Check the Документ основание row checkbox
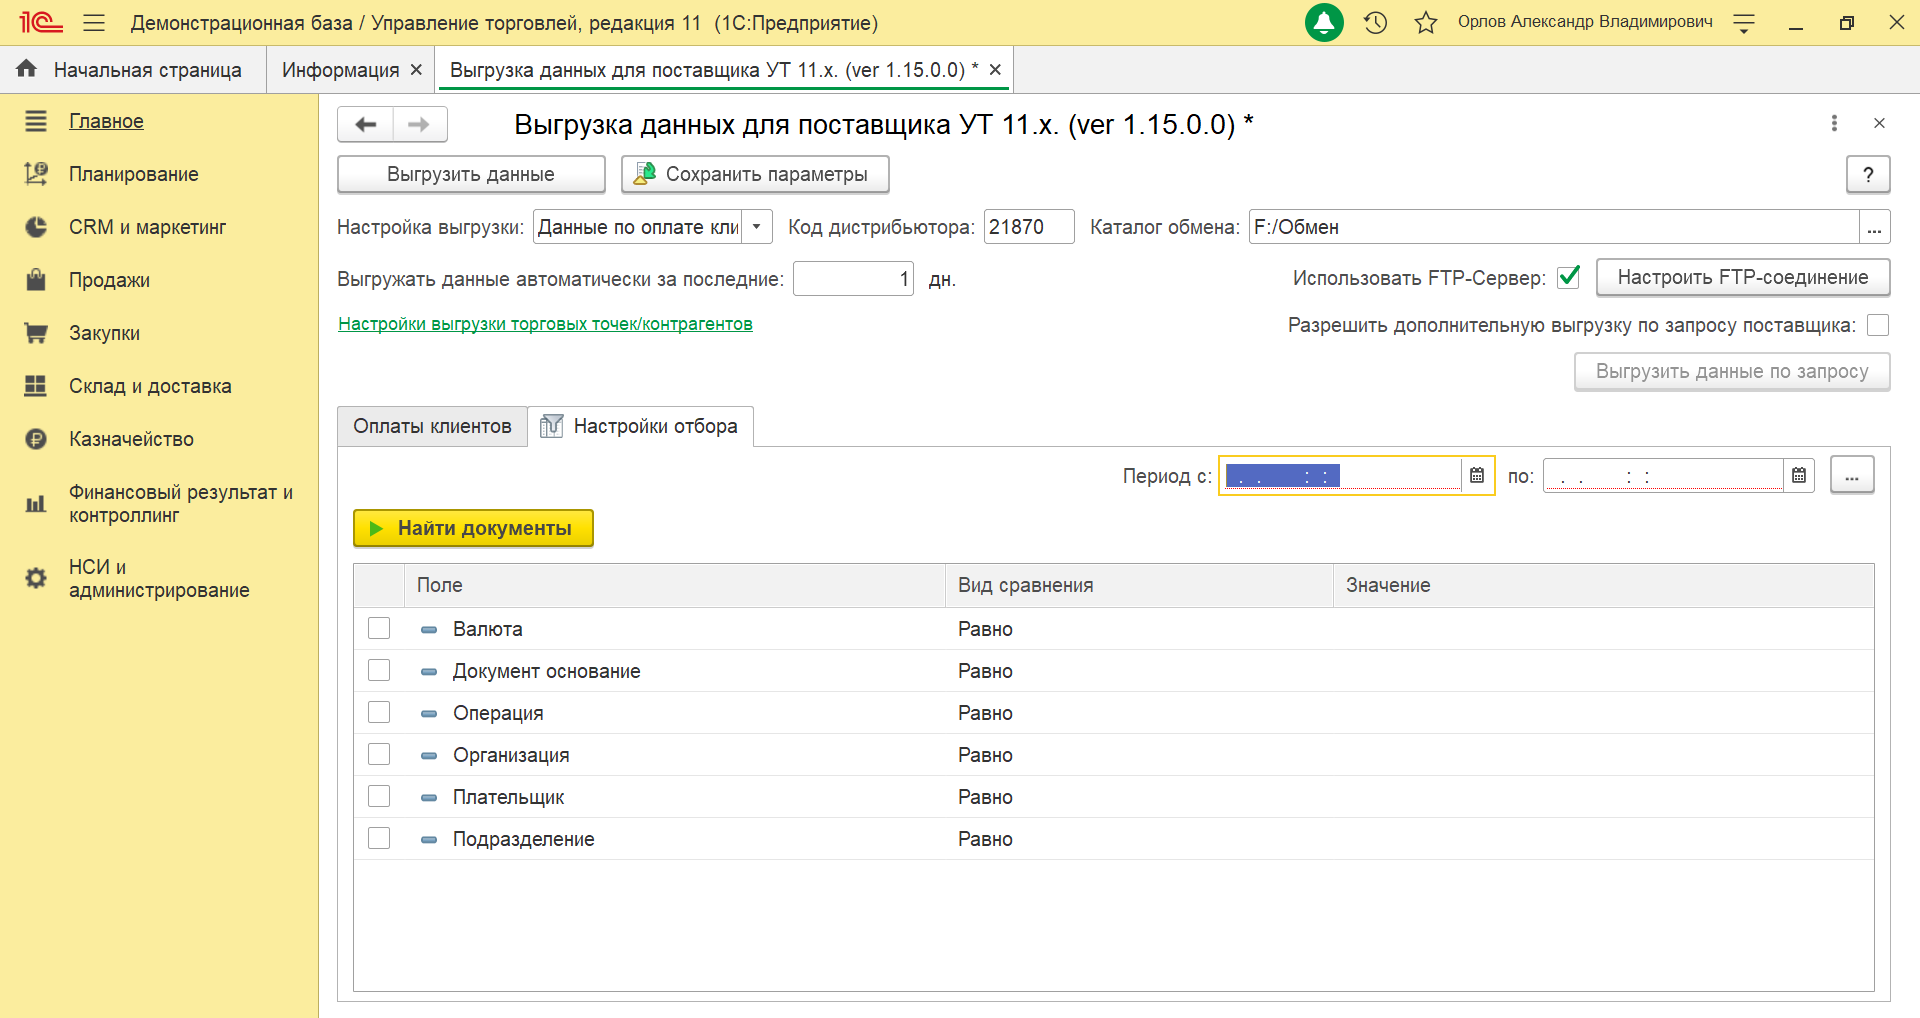The image size is (1920, 1018). tap(379, 670)
